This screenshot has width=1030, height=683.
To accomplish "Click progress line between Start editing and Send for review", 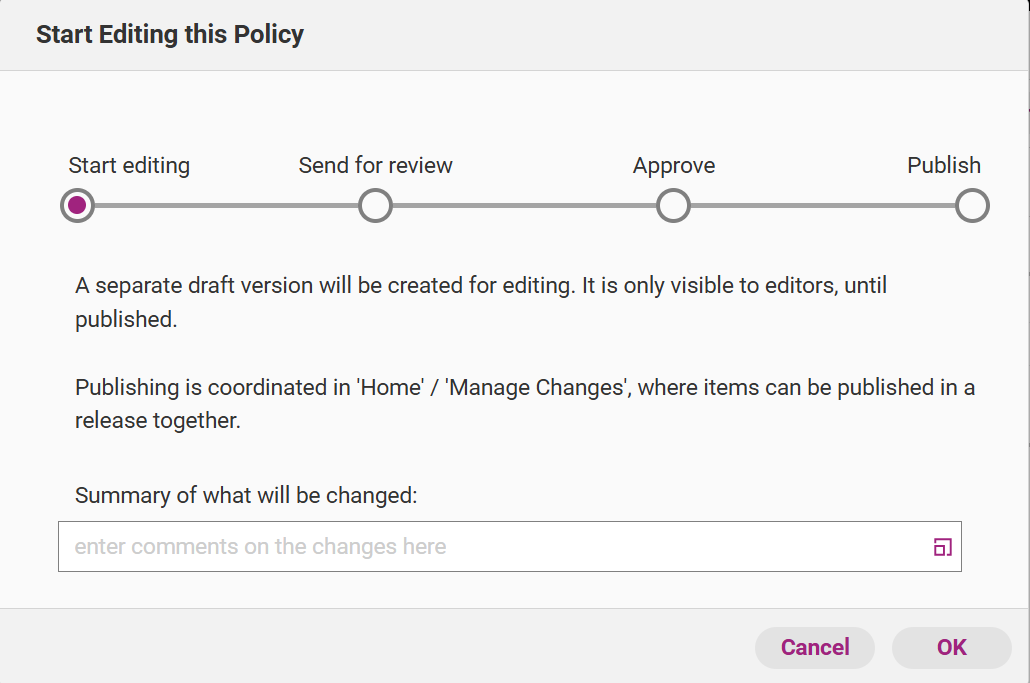I will (226, 206).
